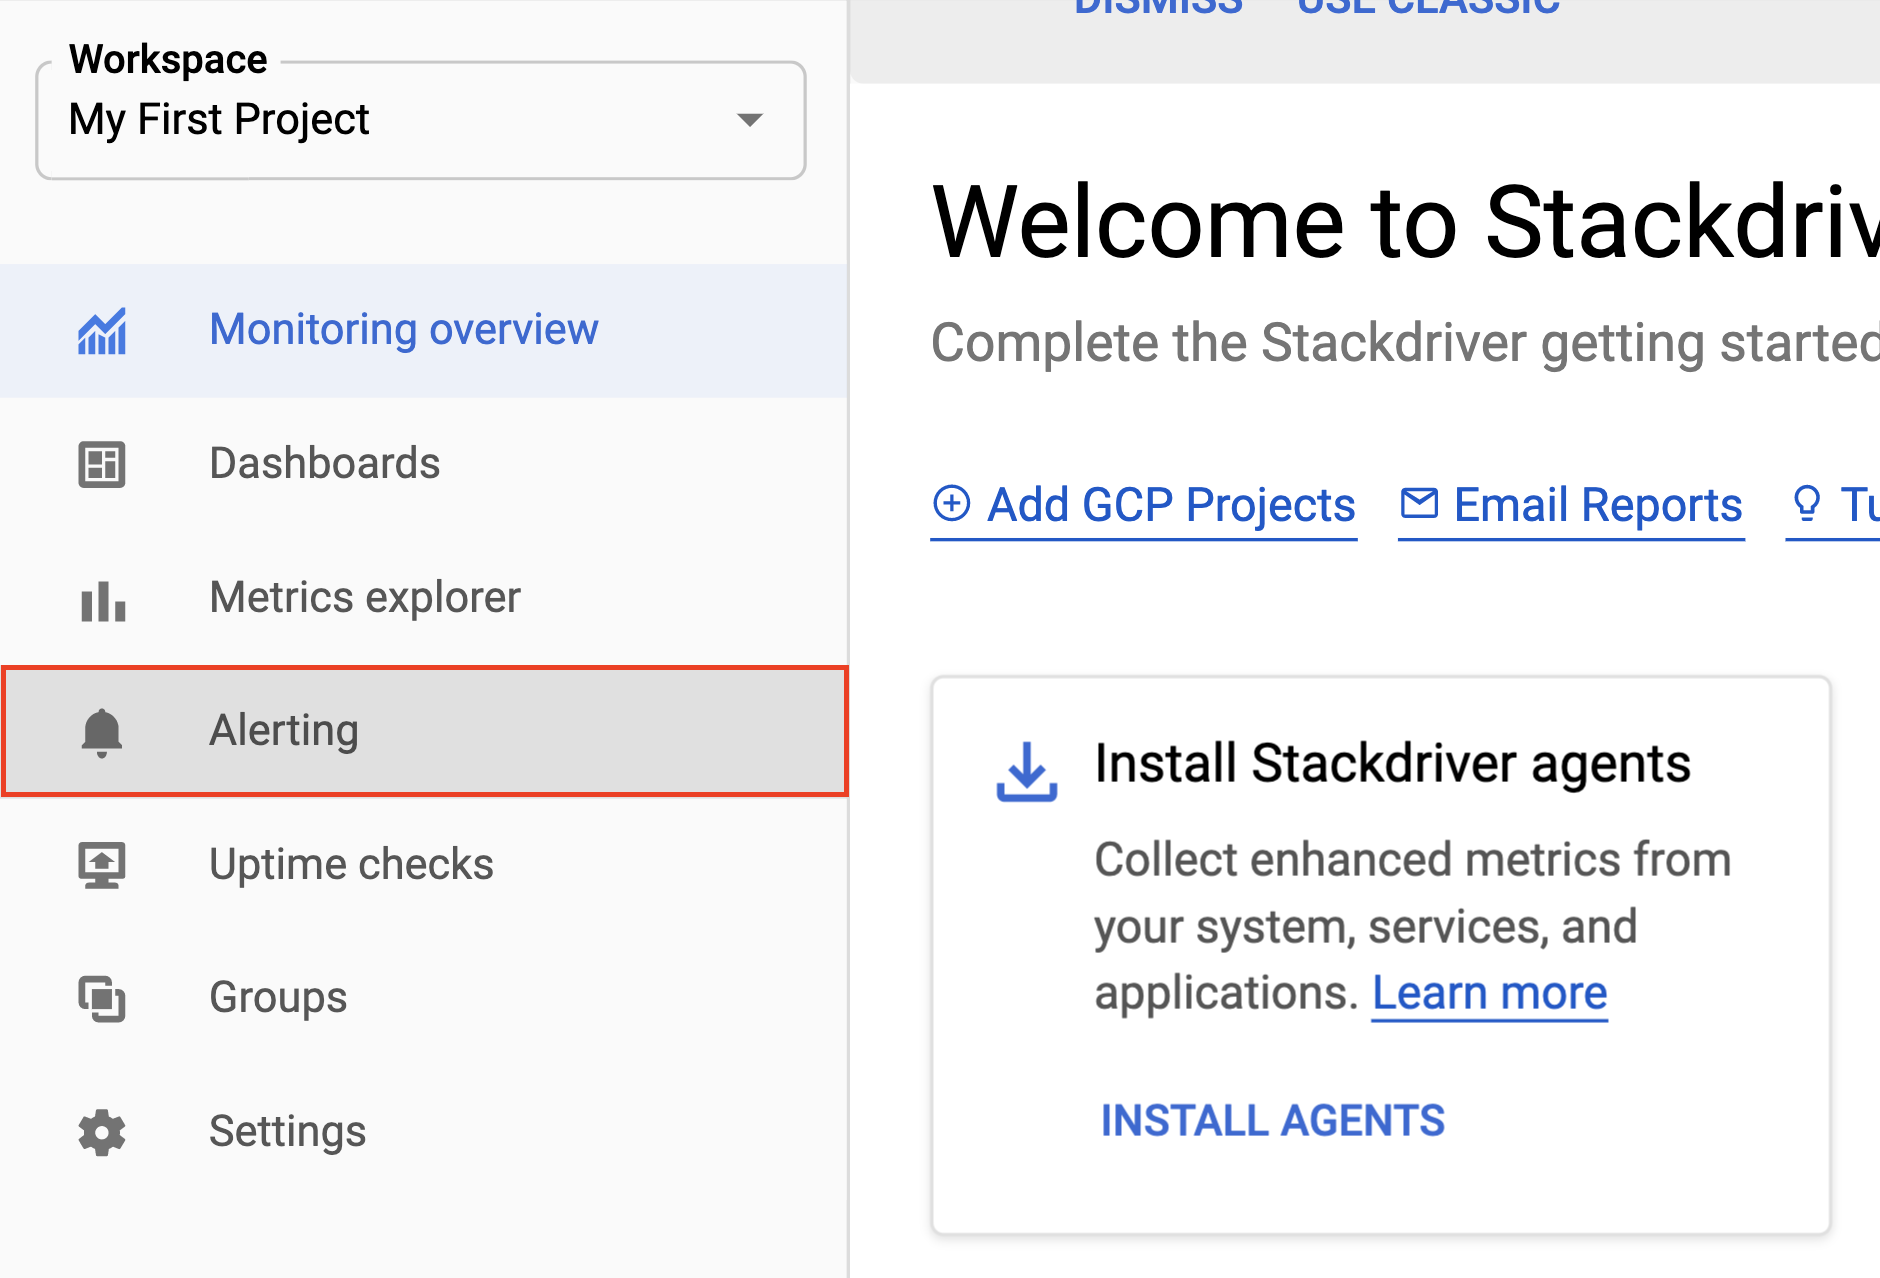The image size is (1880, 1278).
Task: Click the Welcome to Stackdriver heading
Action: point(1405,222)
